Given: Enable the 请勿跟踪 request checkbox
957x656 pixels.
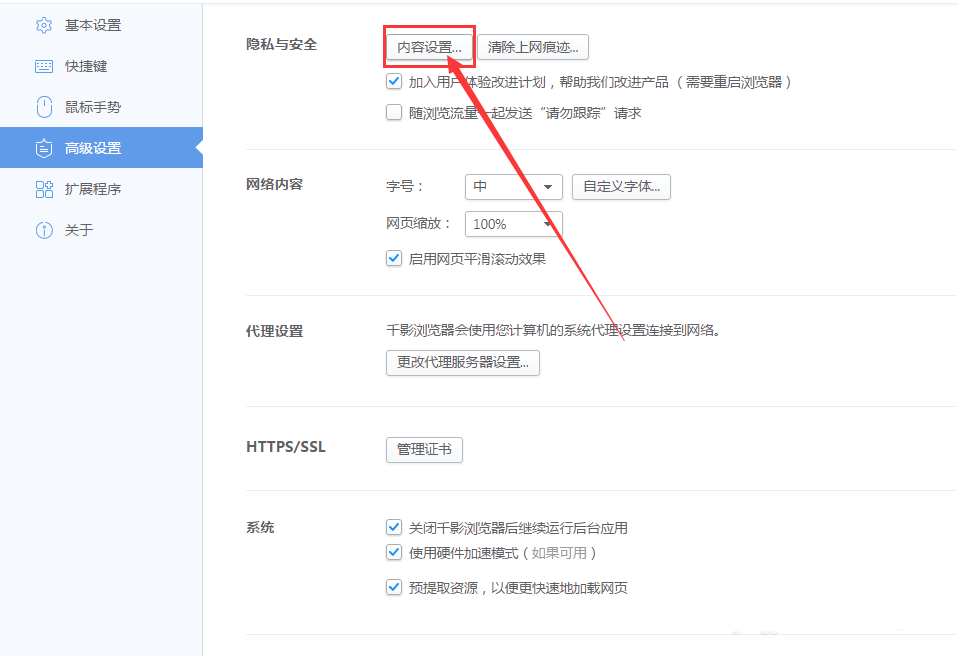Looking at the screenshot, I should coord(393,113).
